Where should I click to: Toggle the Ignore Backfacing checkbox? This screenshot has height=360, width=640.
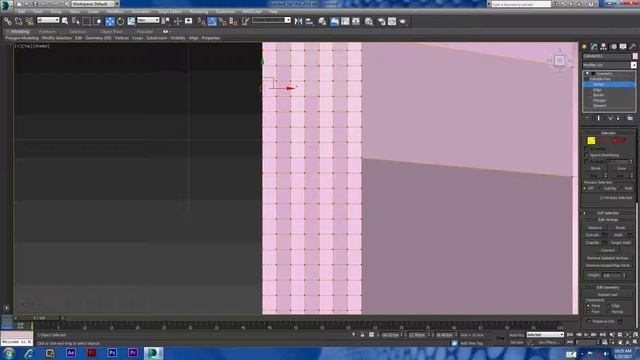587,155
